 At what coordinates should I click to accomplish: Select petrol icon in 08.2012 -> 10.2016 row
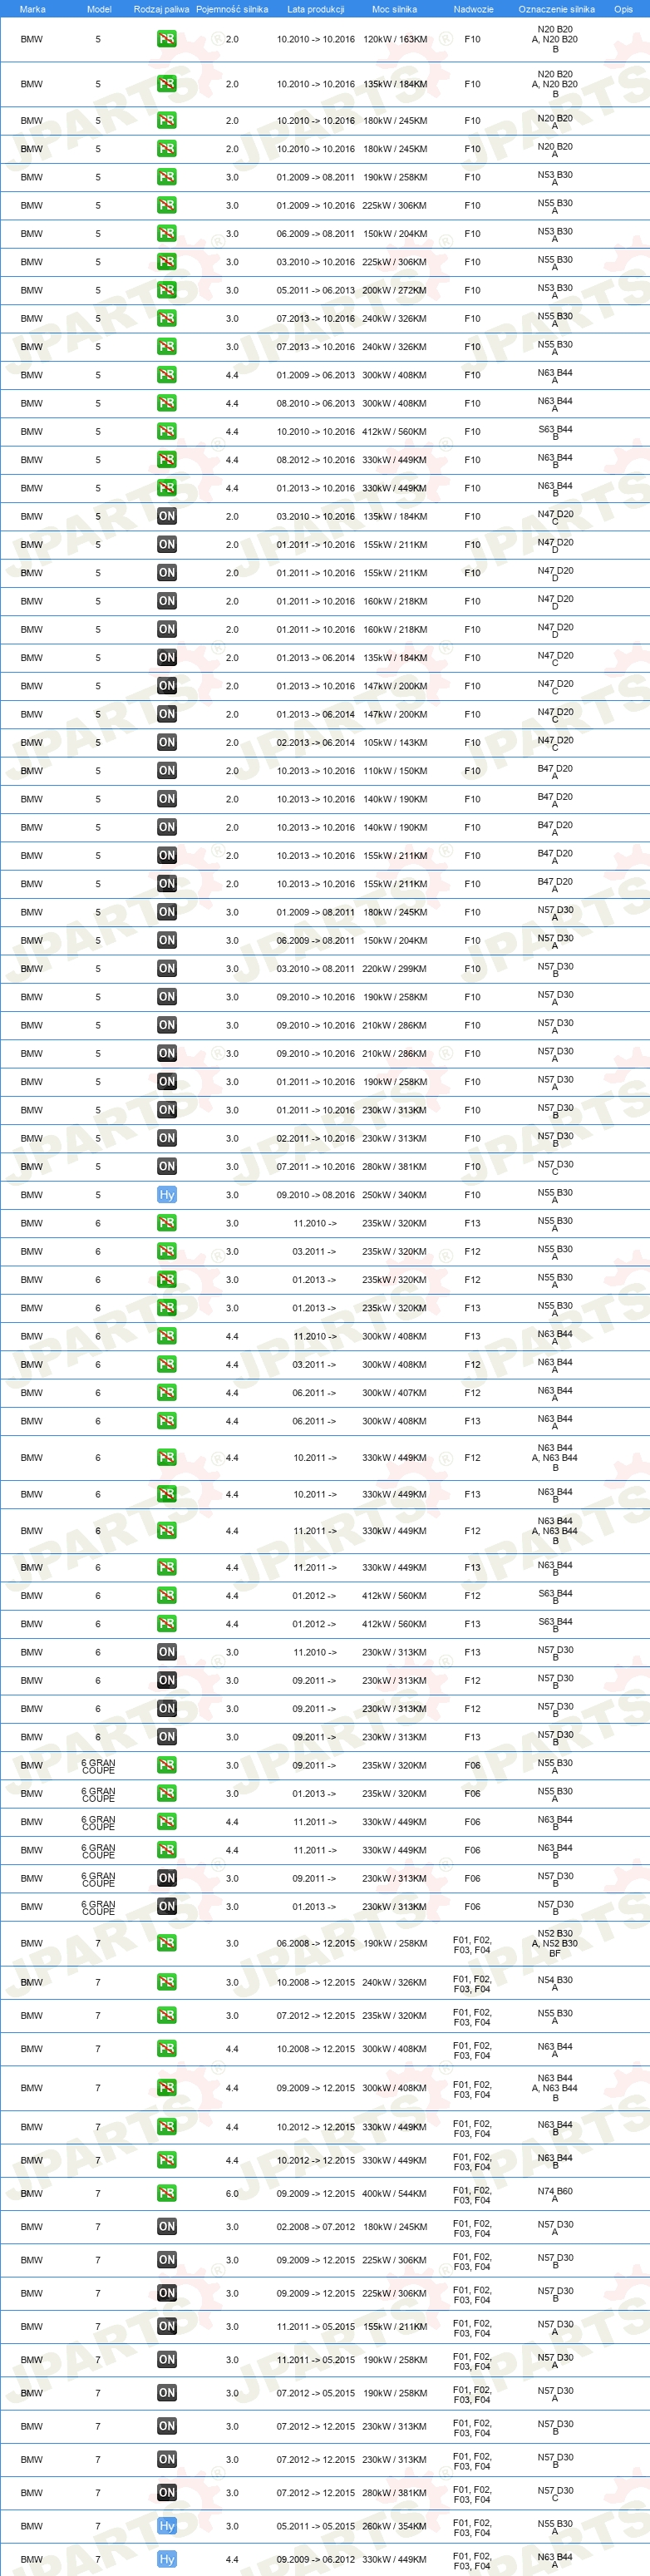coord(166,460)
